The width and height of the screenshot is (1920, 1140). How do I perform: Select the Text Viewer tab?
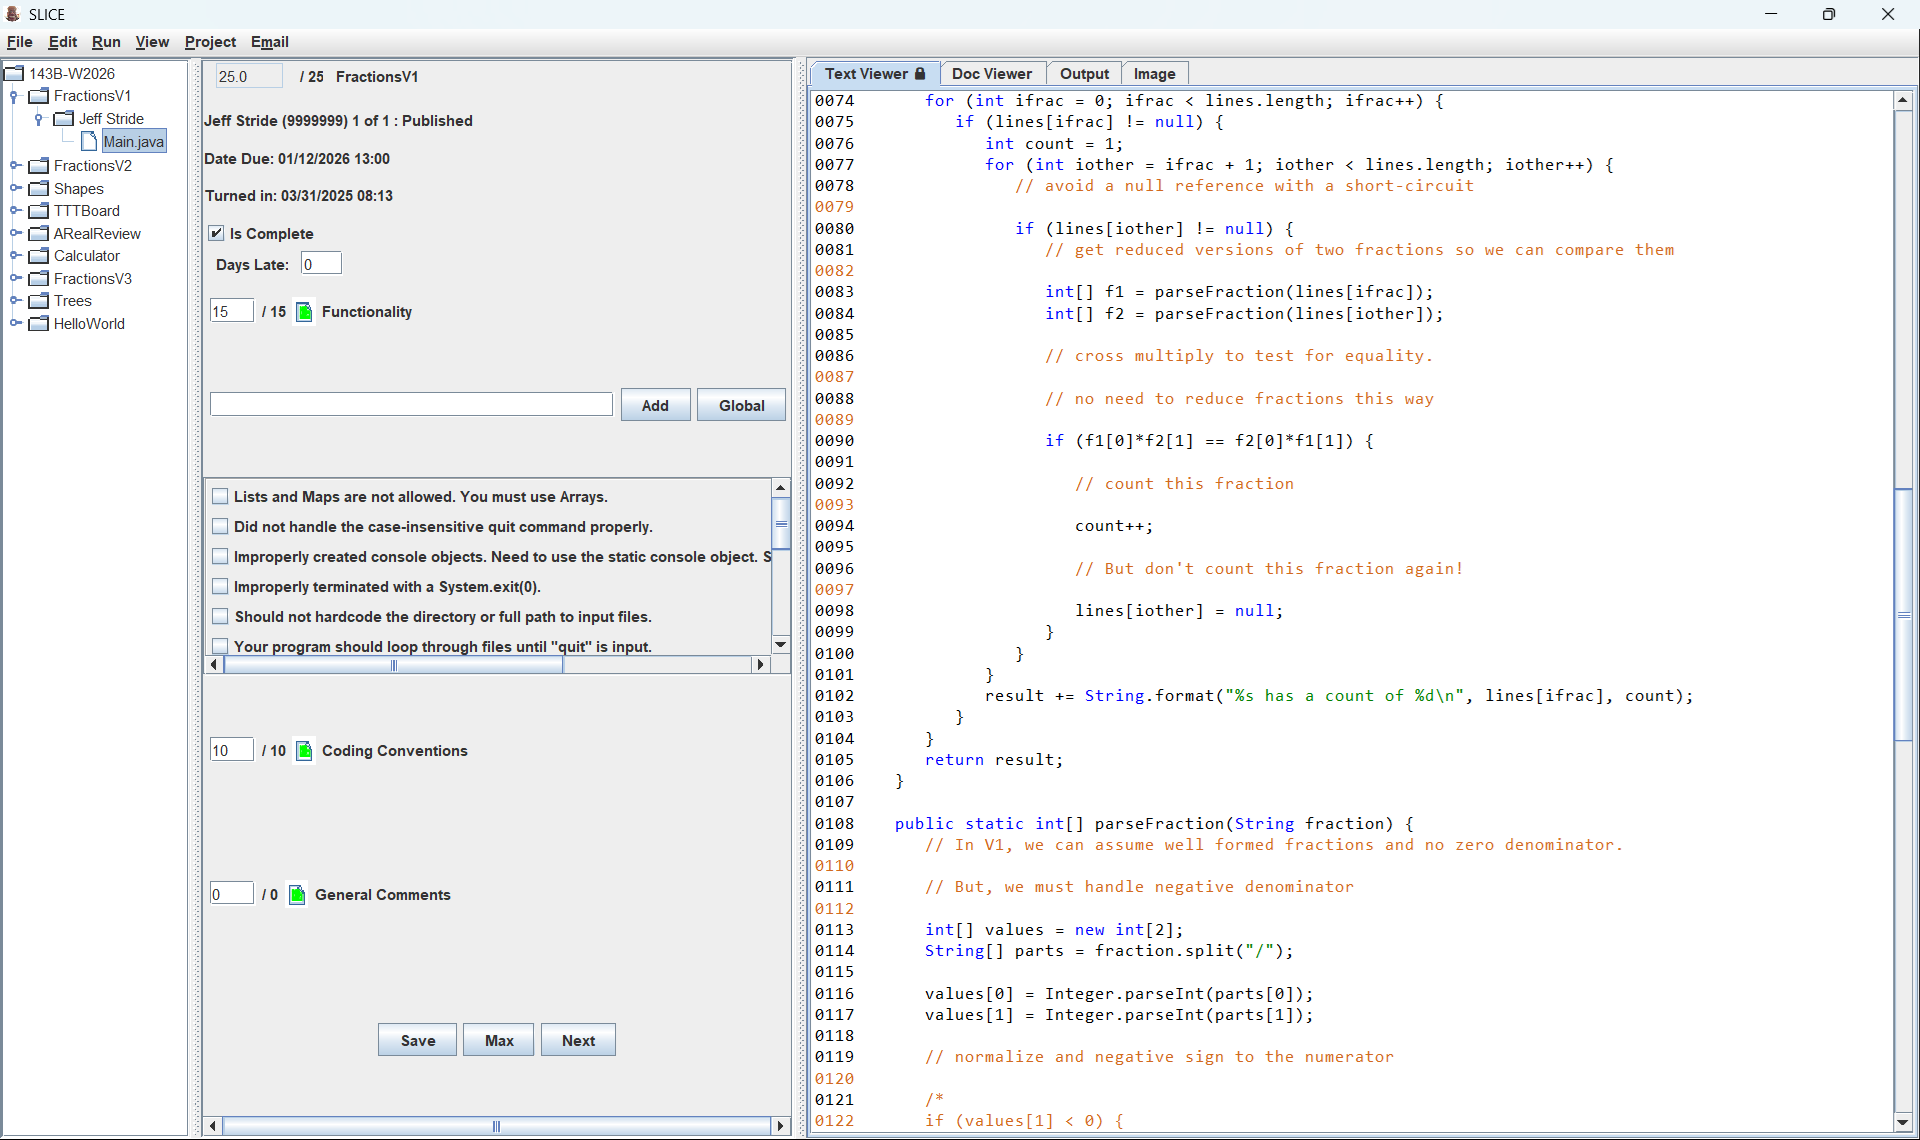pos(875,74)
